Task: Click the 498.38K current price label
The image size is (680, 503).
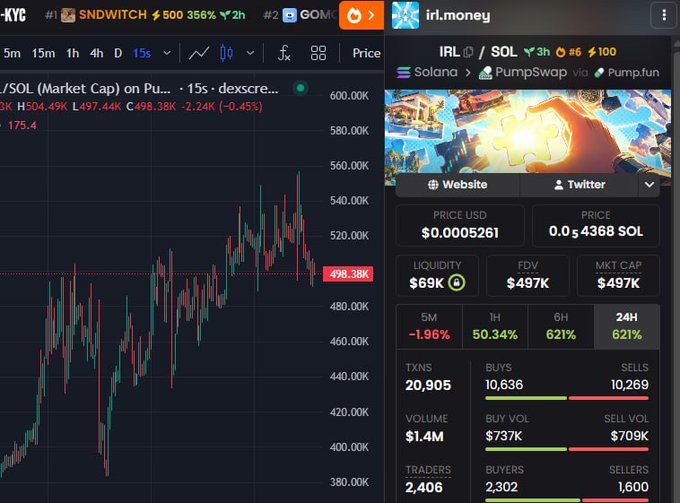Action: click(x=348, y=274)
